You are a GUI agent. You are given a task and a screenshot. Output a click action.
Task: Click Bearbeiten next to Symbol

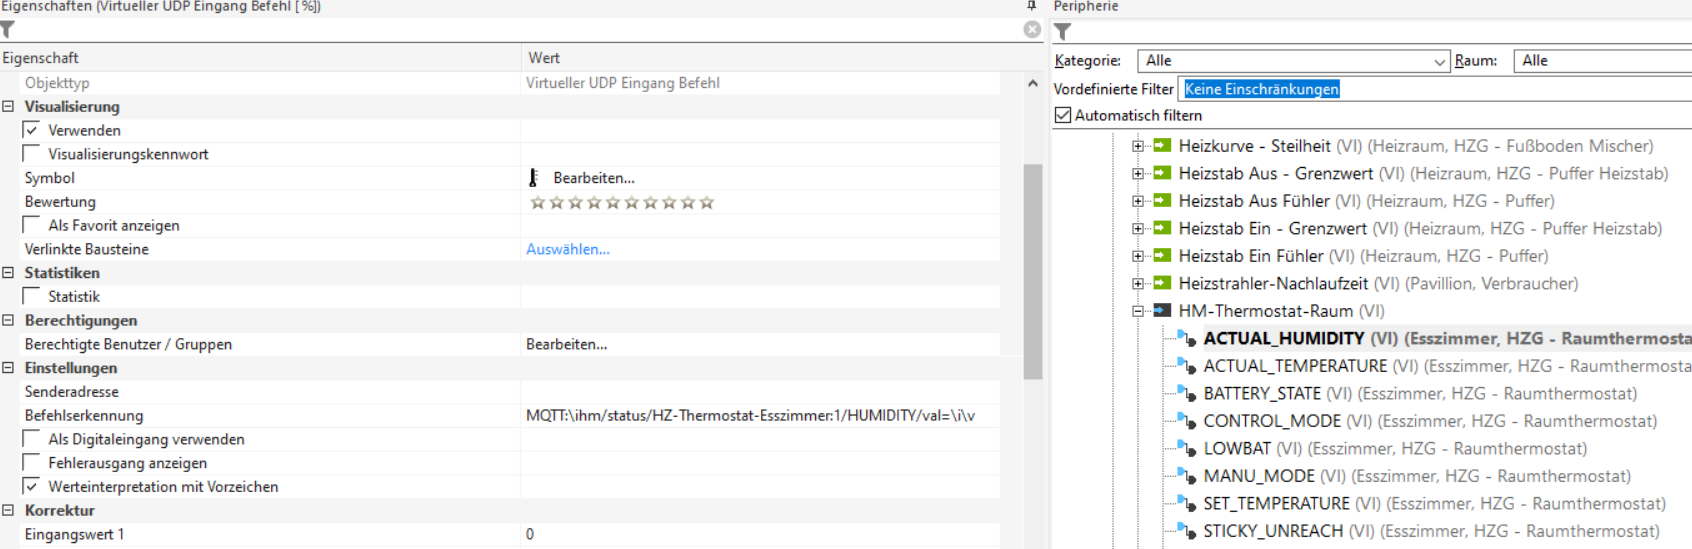(x=594, y=178)
